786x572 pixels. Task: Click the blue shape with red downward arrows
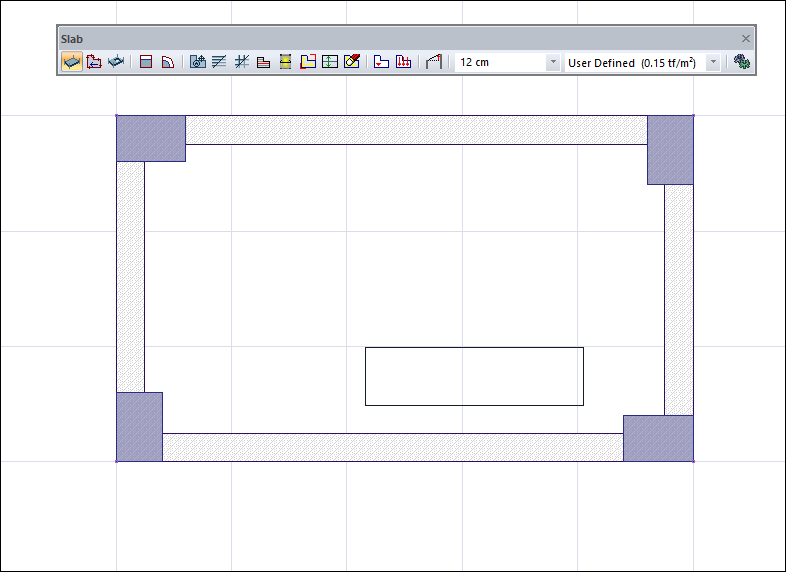point(404,62)
